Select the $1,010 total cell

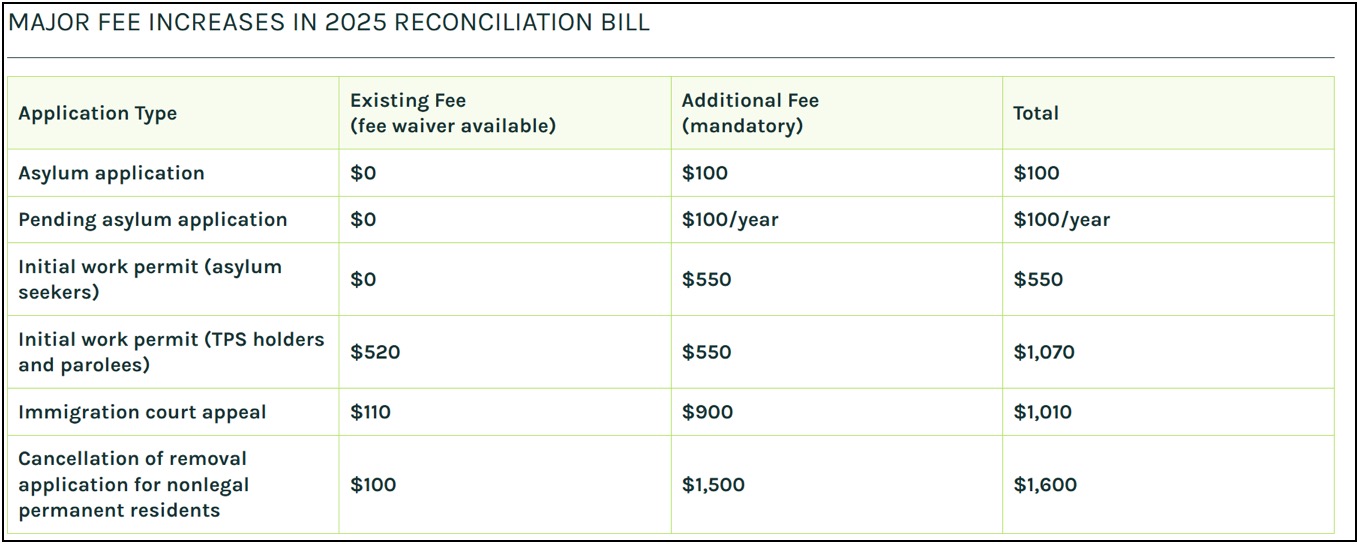1042,412
